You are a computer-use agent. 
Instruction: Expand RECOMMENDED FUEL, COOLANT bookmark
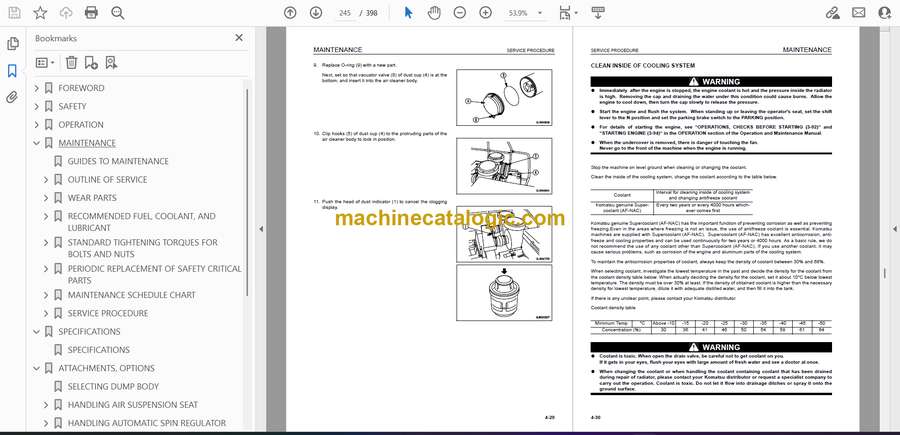pyautogui.click(x=46, y=216)
